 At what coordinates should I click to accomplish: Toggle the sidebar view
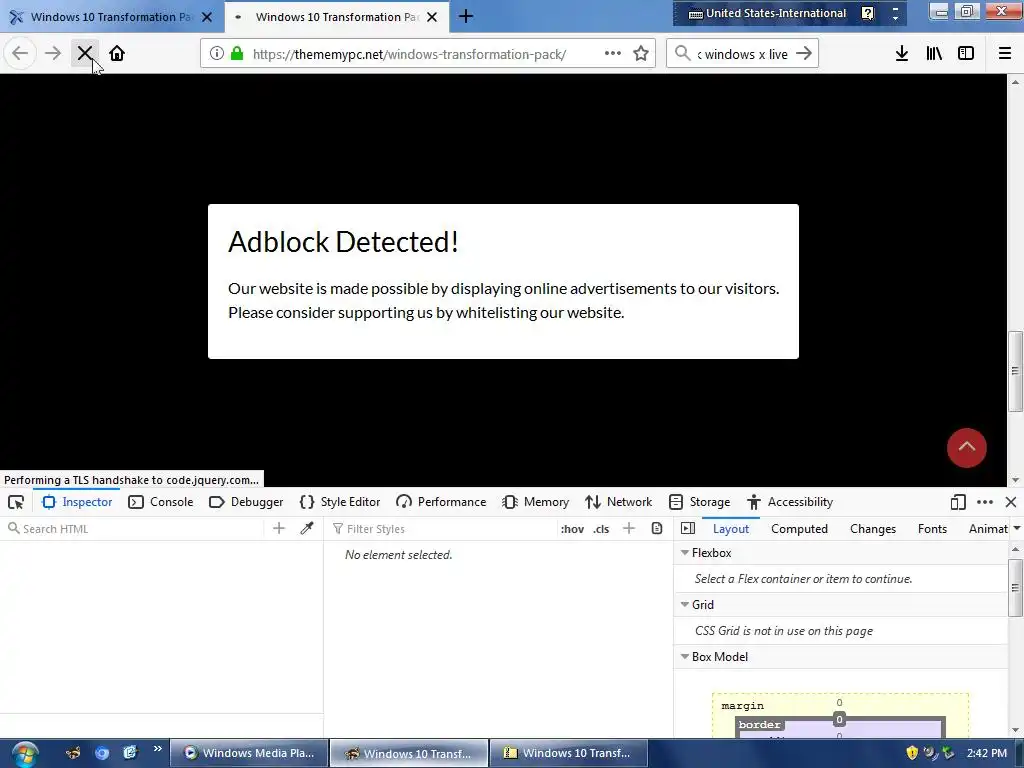tap(966, 54)
